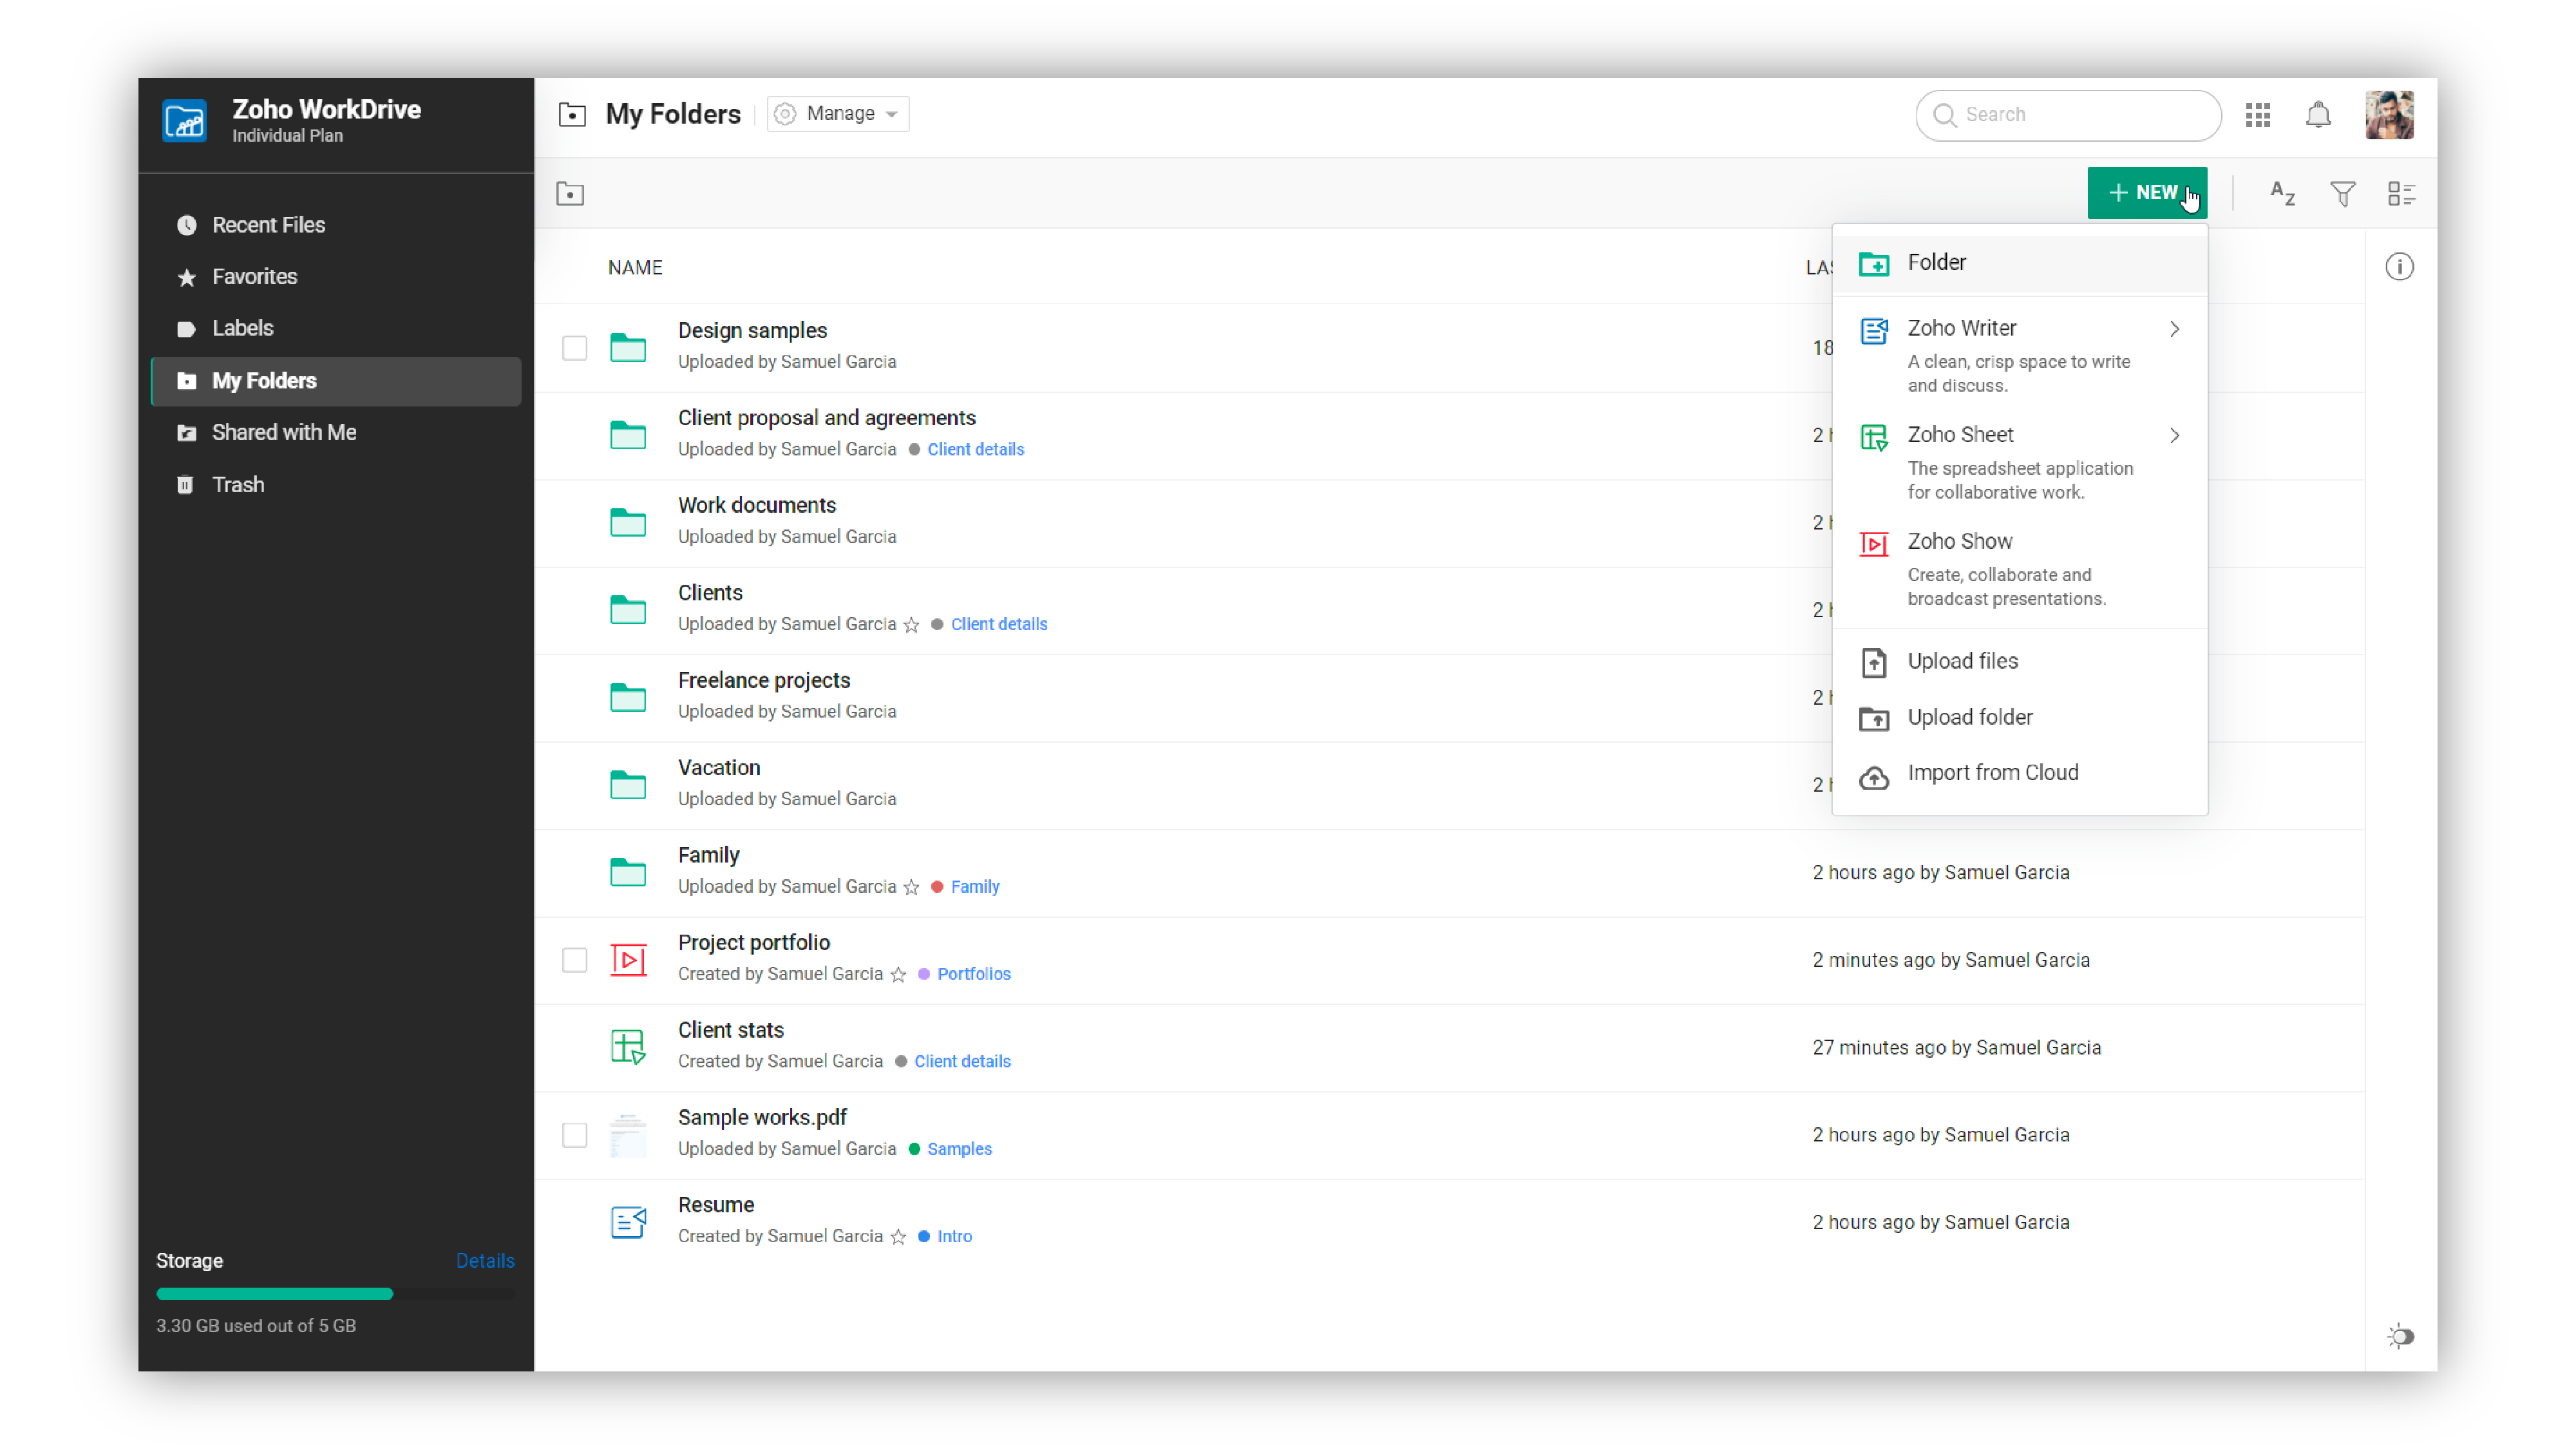Screen dimensions: 2576x1450
Task: Open the info panel icon
Action: [2400, 266]
